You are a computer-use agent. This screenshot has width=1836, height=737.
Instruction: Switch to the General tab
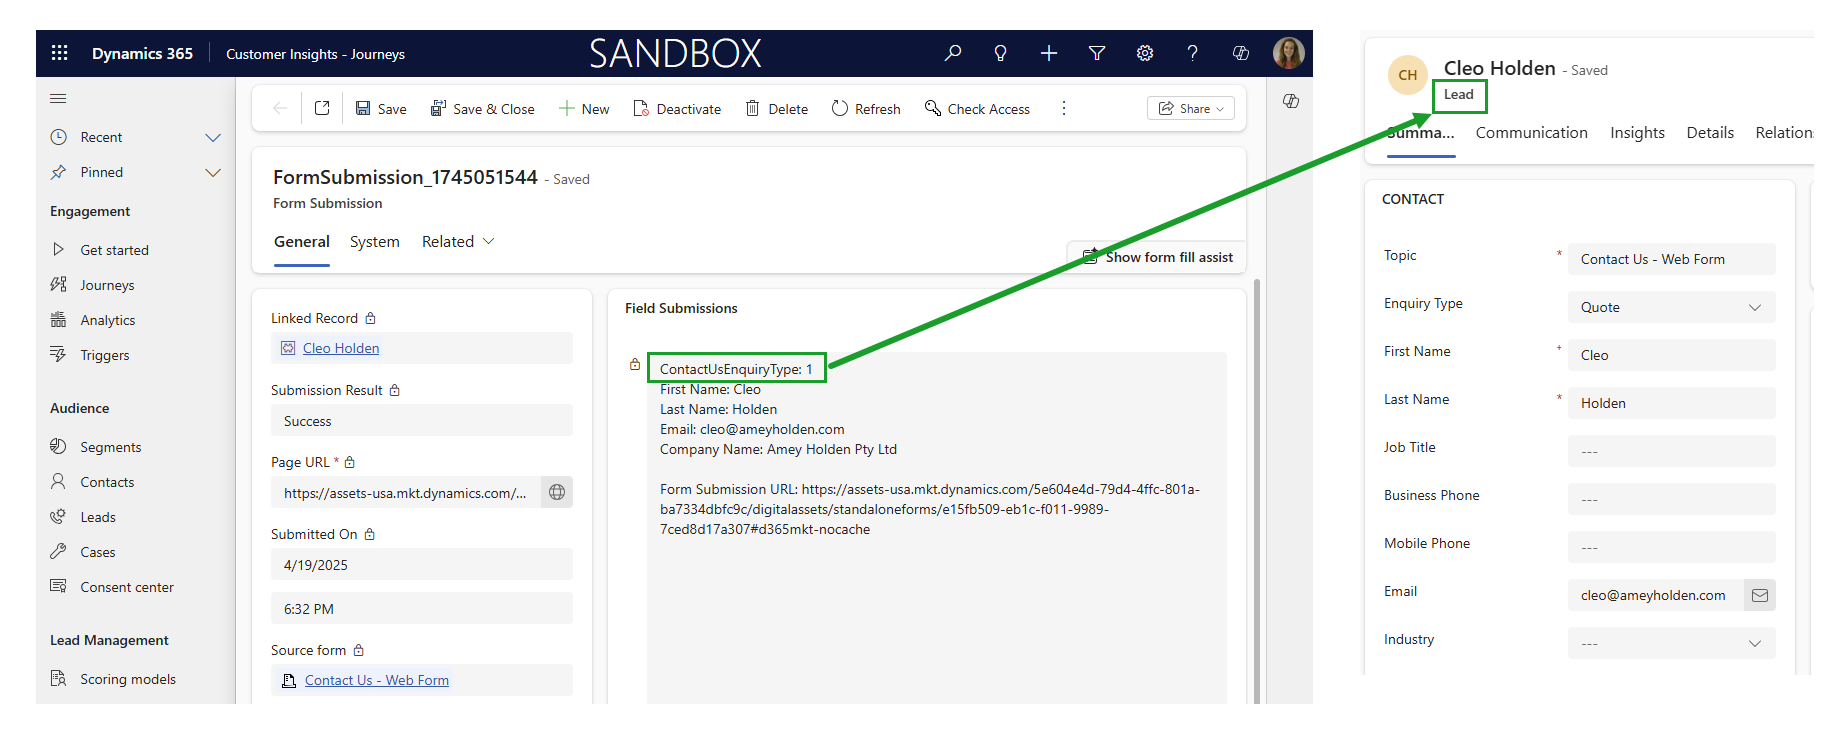(302, 242)
